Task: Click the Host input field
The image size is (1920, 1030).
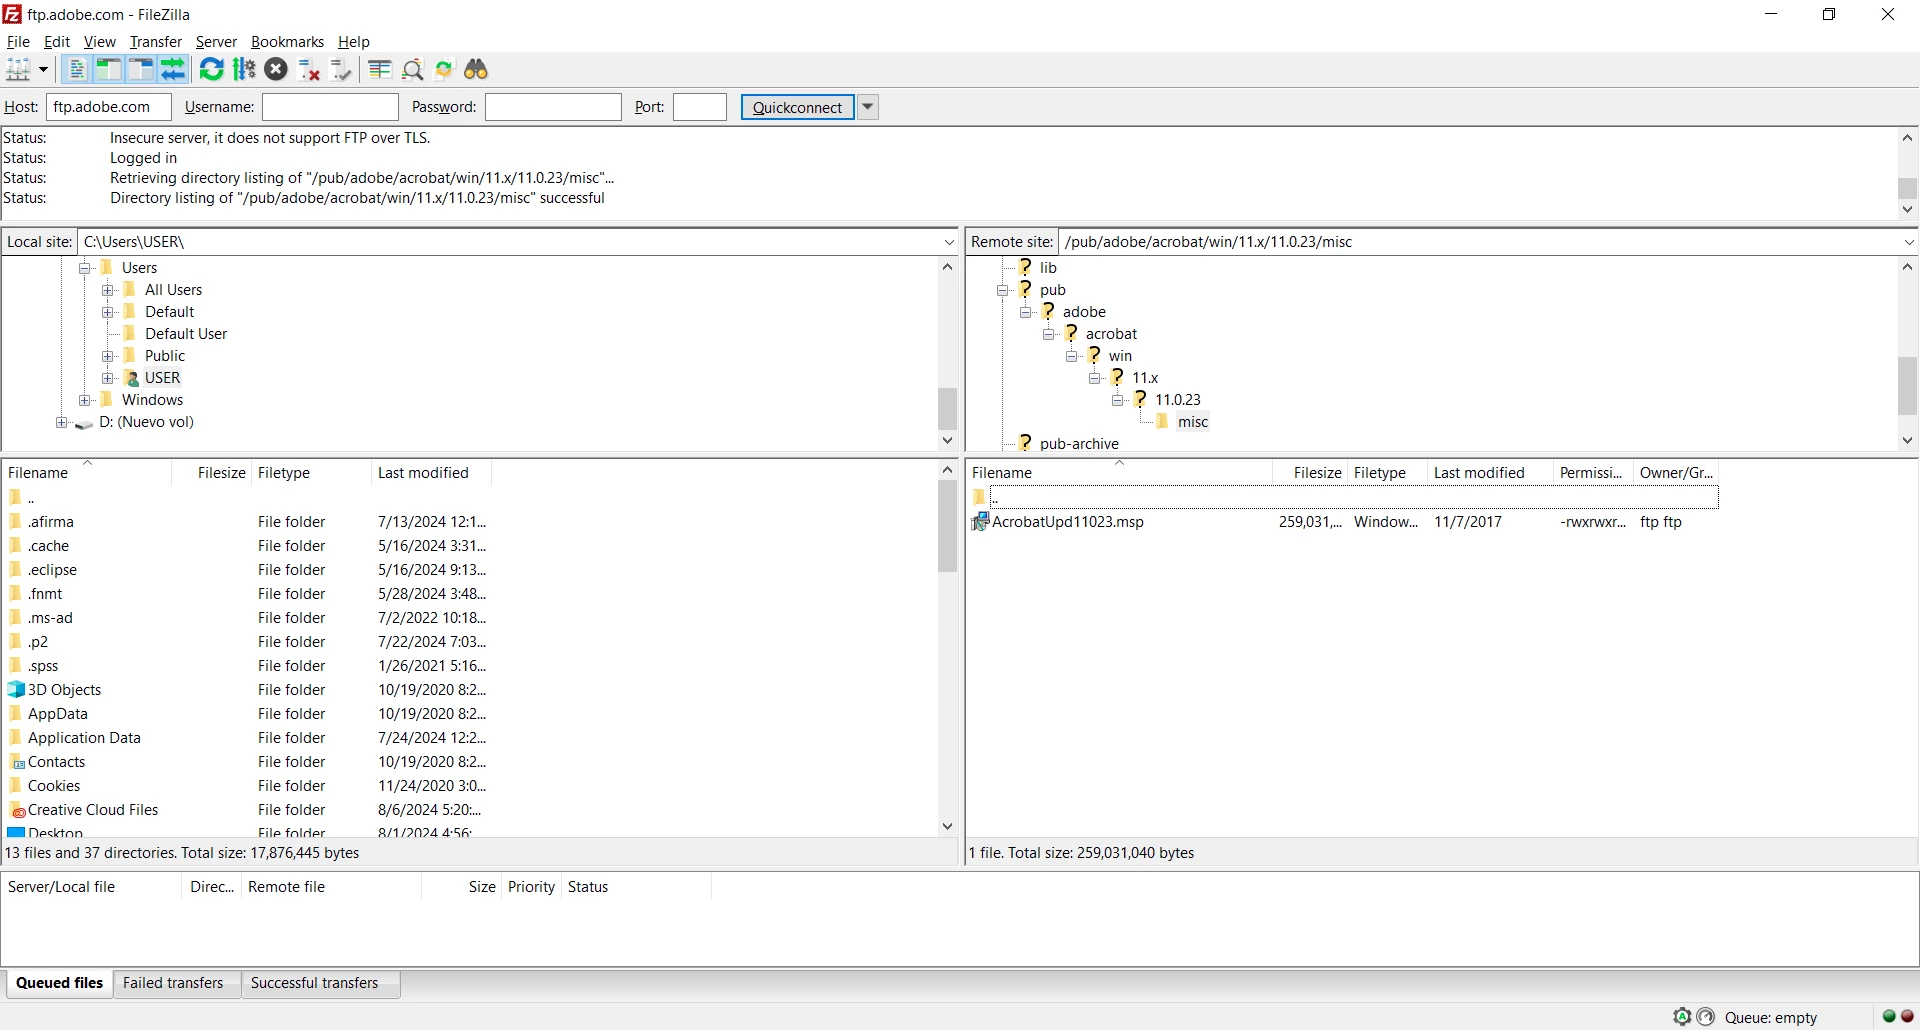Action: [109, 107]
